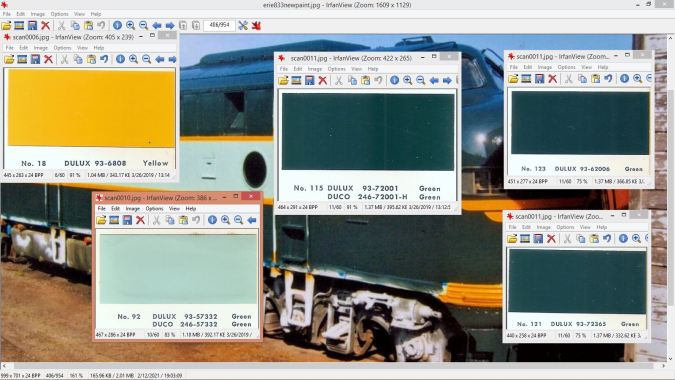Click dark green Dulux 93-72001 paint chip

[x=368, y=132]
